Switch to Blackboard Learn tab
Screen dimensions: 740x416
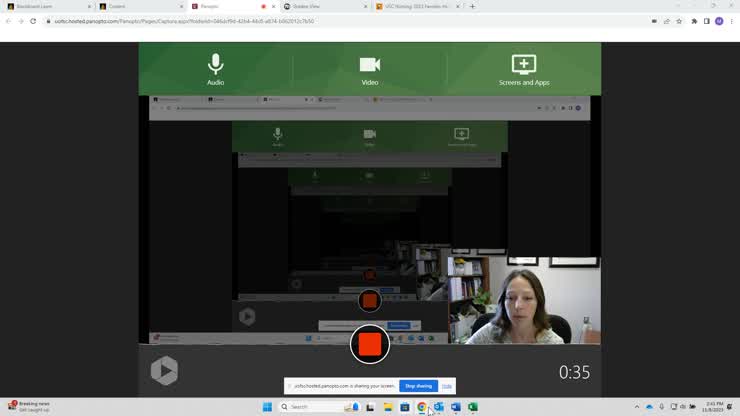[x=49, y=6]
